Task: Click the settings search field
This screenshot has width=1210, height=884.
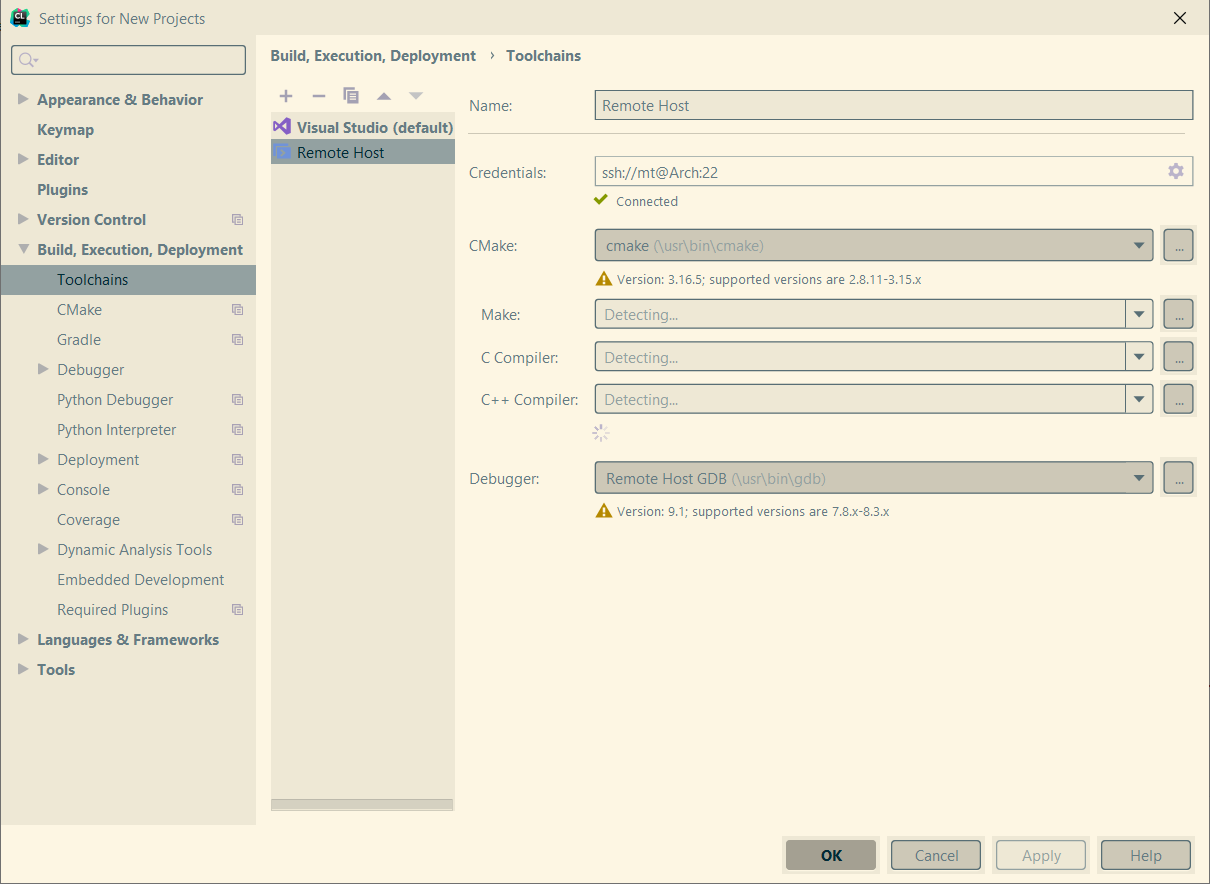Action: click(128, 60)
